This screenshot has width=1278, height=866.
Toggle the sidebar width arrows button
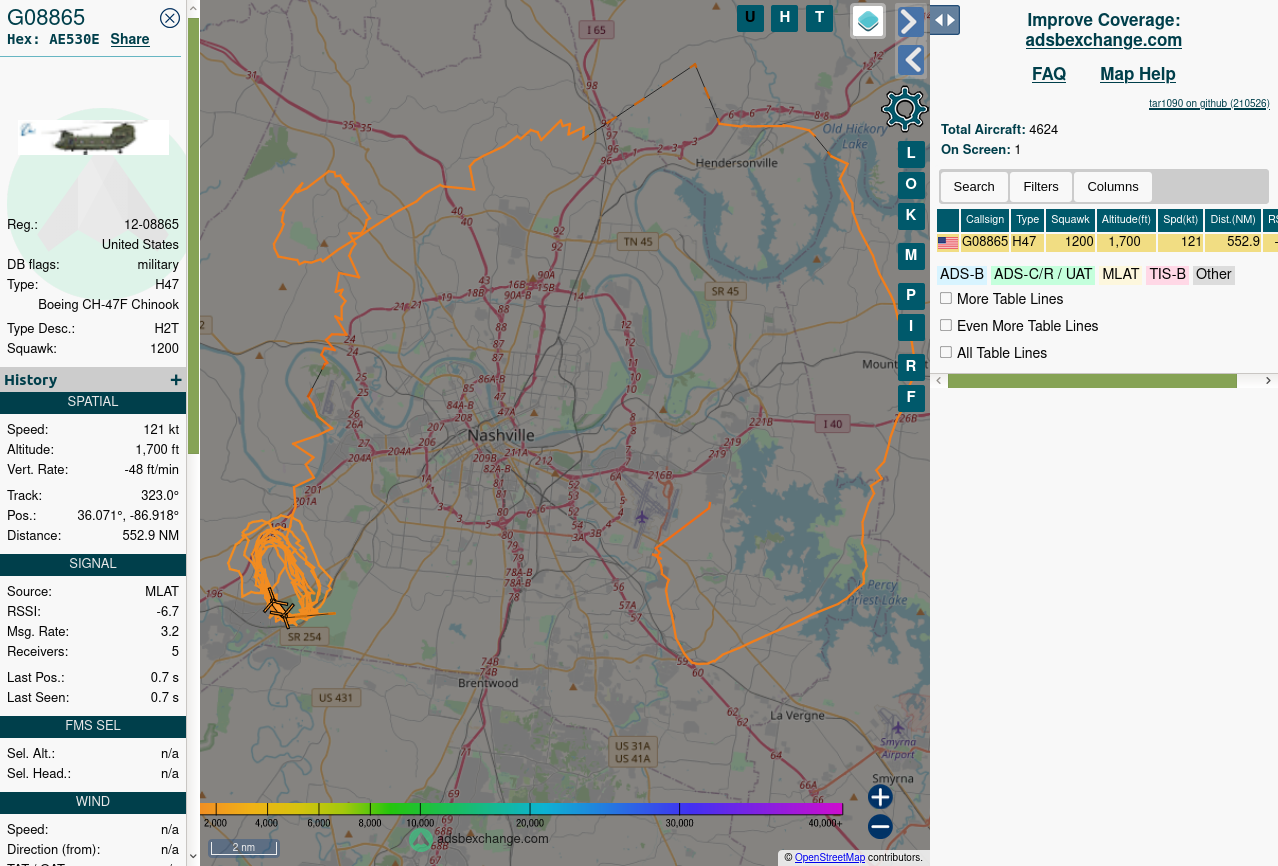coord(945,20)
